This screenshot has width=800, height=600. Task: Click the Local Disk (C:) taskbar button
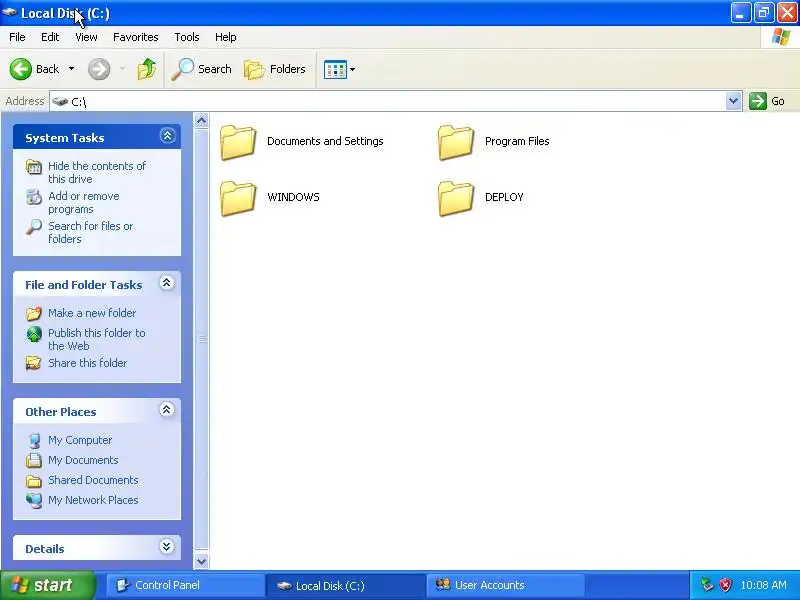pos(345,585)
